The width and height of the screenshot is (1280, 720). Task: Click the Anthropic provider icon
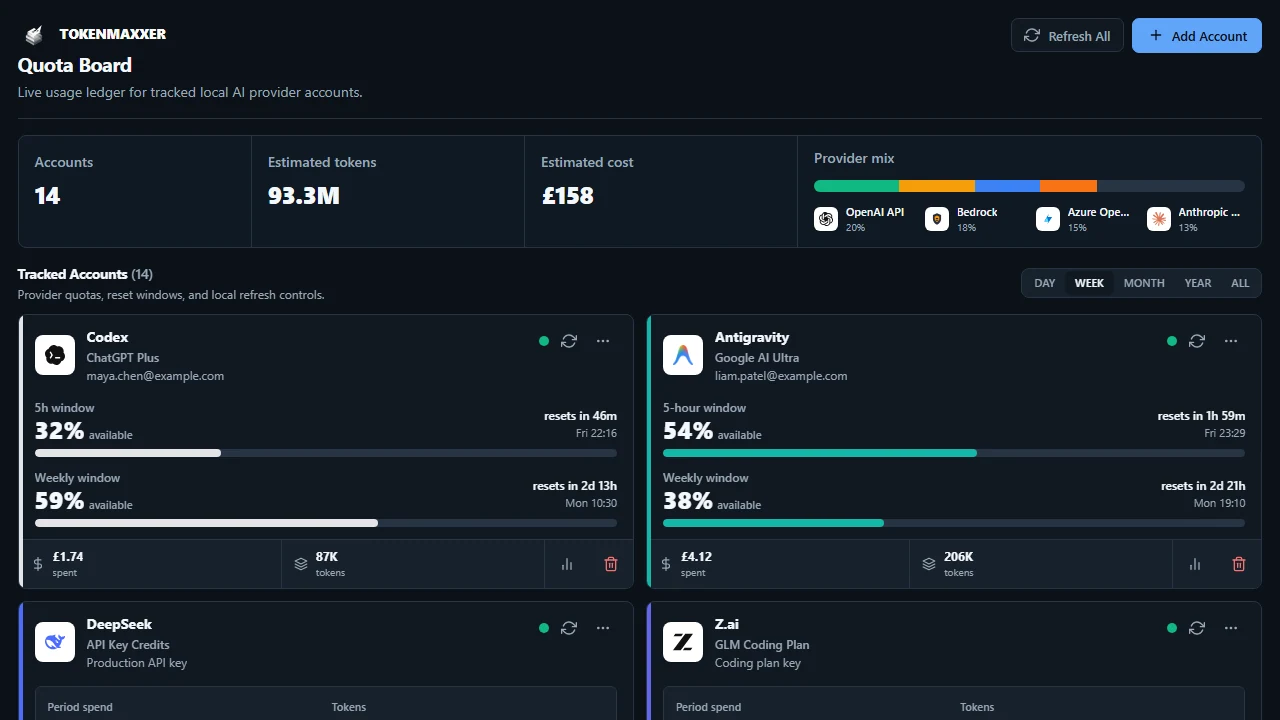[1159, 219]
